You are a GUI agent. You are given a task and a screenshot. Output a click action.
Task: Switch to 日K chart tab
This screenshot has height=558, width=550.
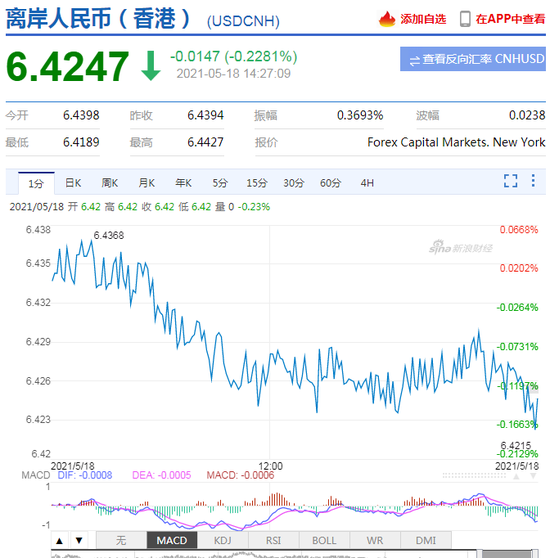pyautogui.click(x=73, y=183)
